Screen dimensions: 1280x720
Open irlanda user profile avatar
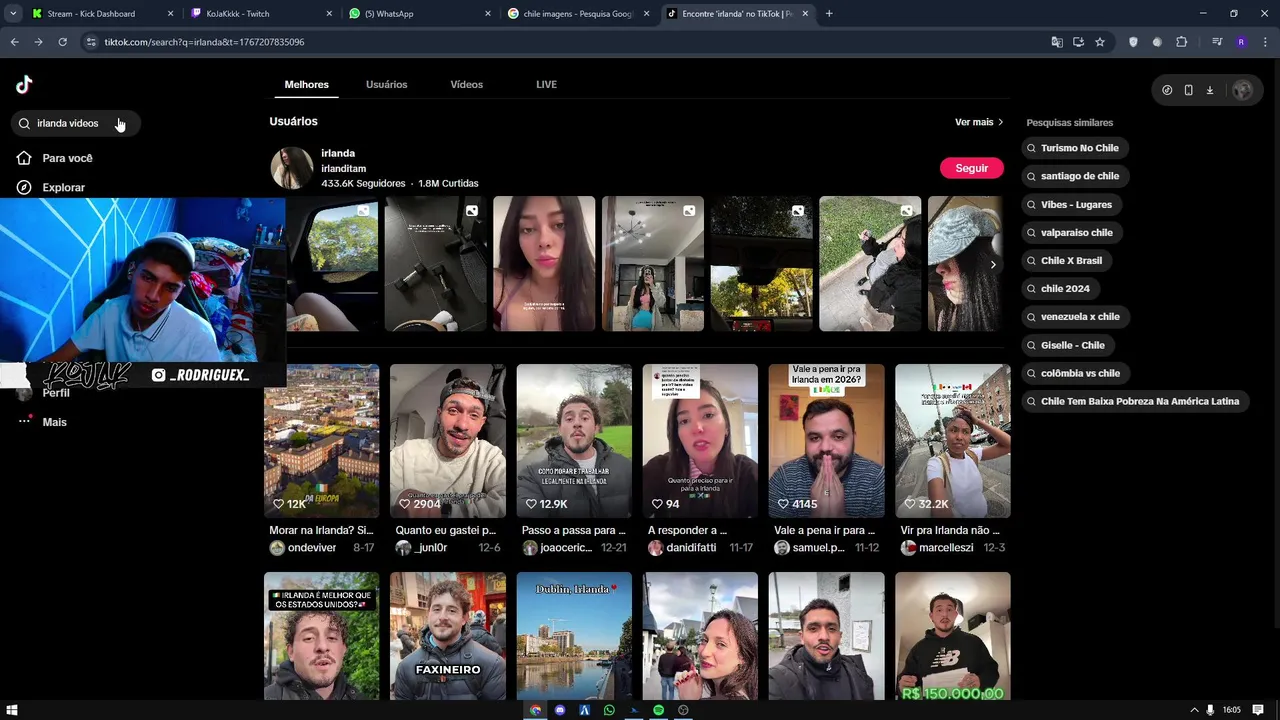click(292, 168)
